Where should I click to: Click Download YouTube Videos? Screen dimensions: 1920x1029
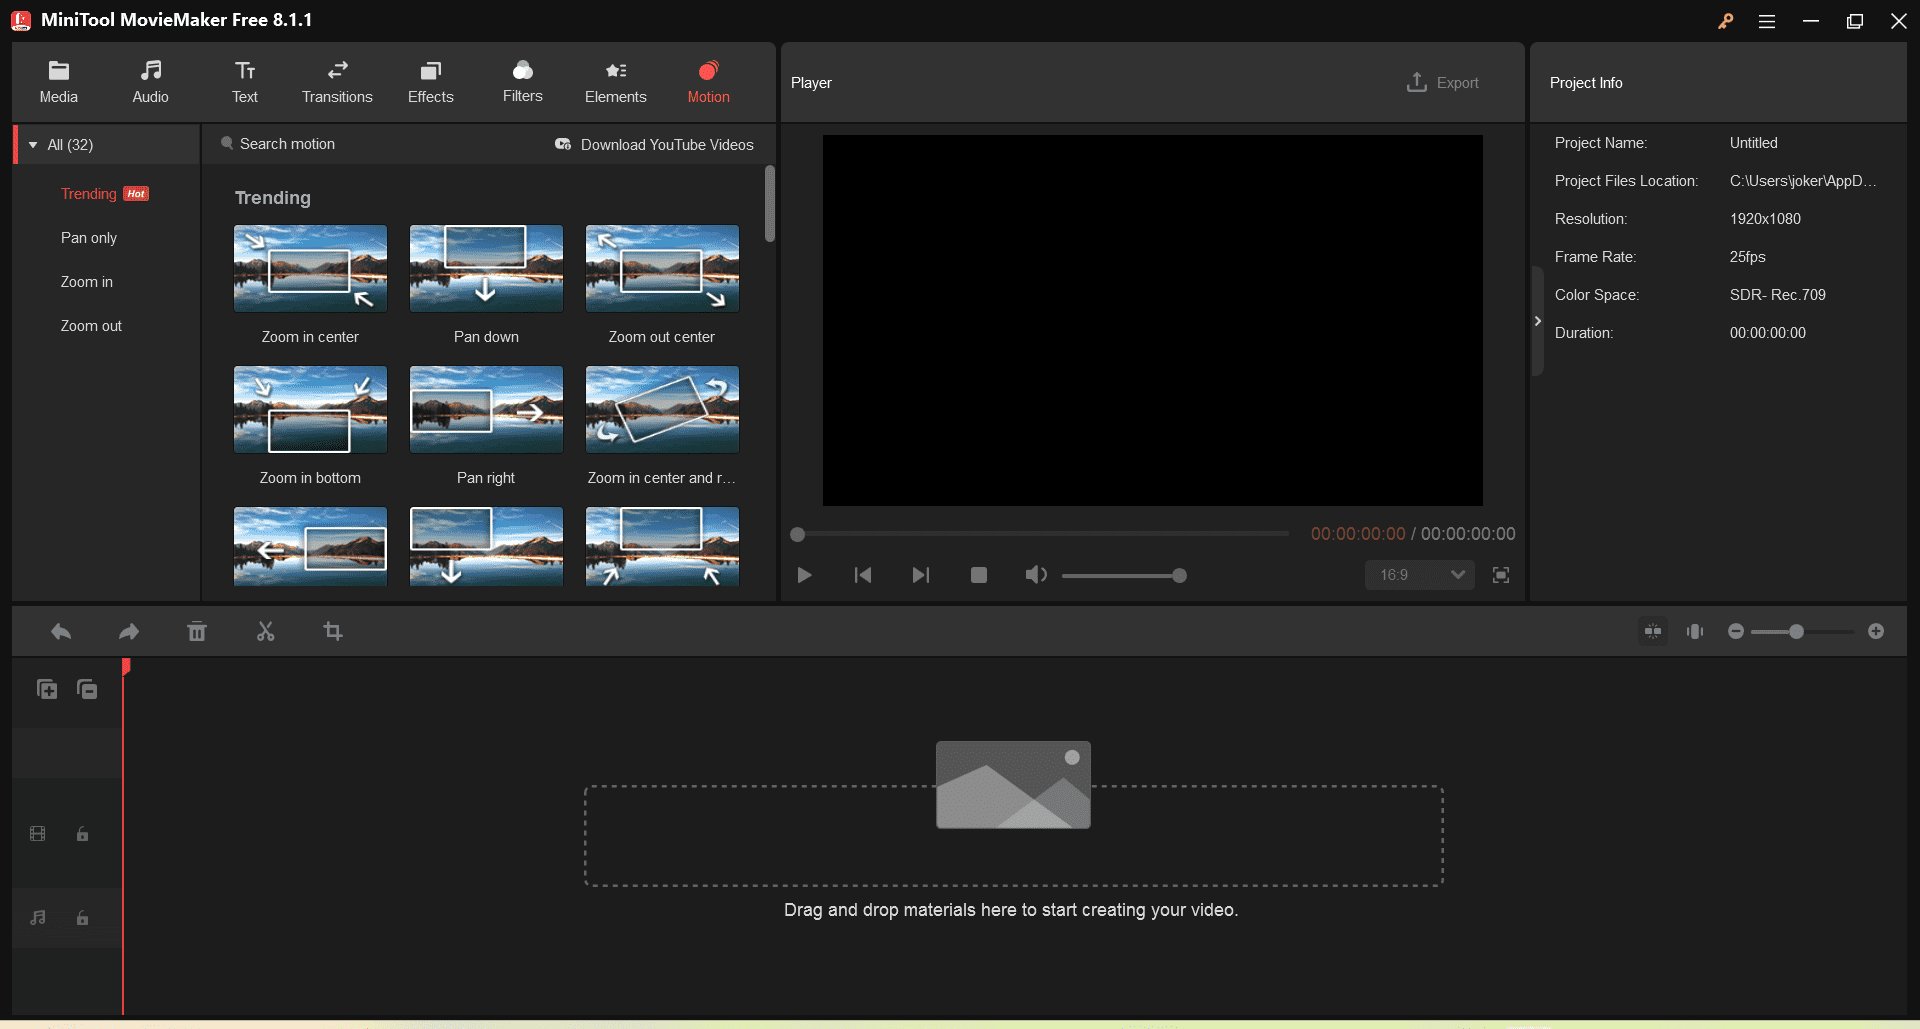pos(655,145)
